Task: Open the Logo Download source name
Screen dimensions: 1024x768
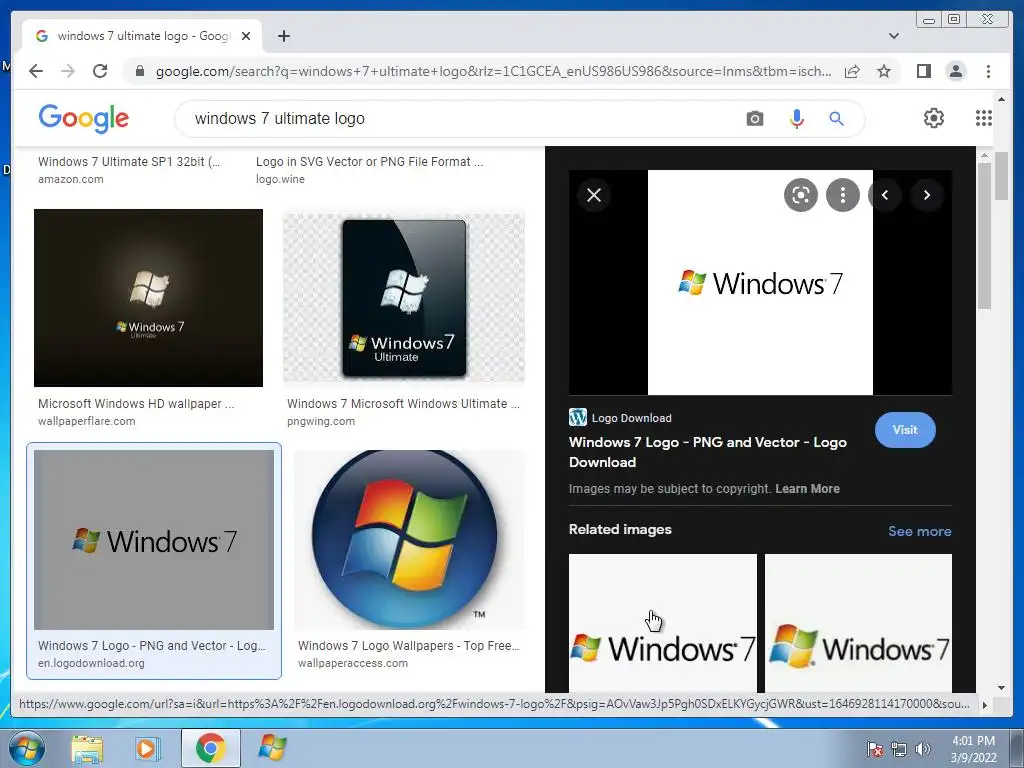Action: point(632,418)
